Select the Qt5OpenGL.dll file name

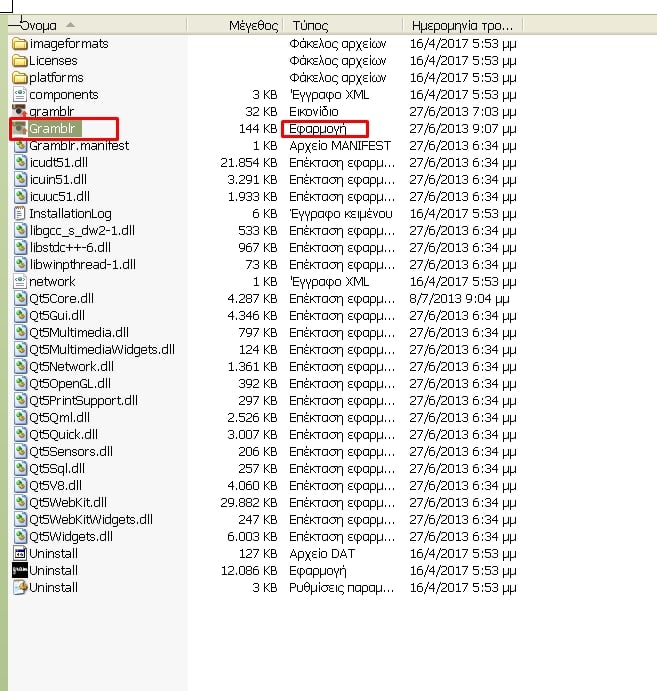click(x=70, y=384)
